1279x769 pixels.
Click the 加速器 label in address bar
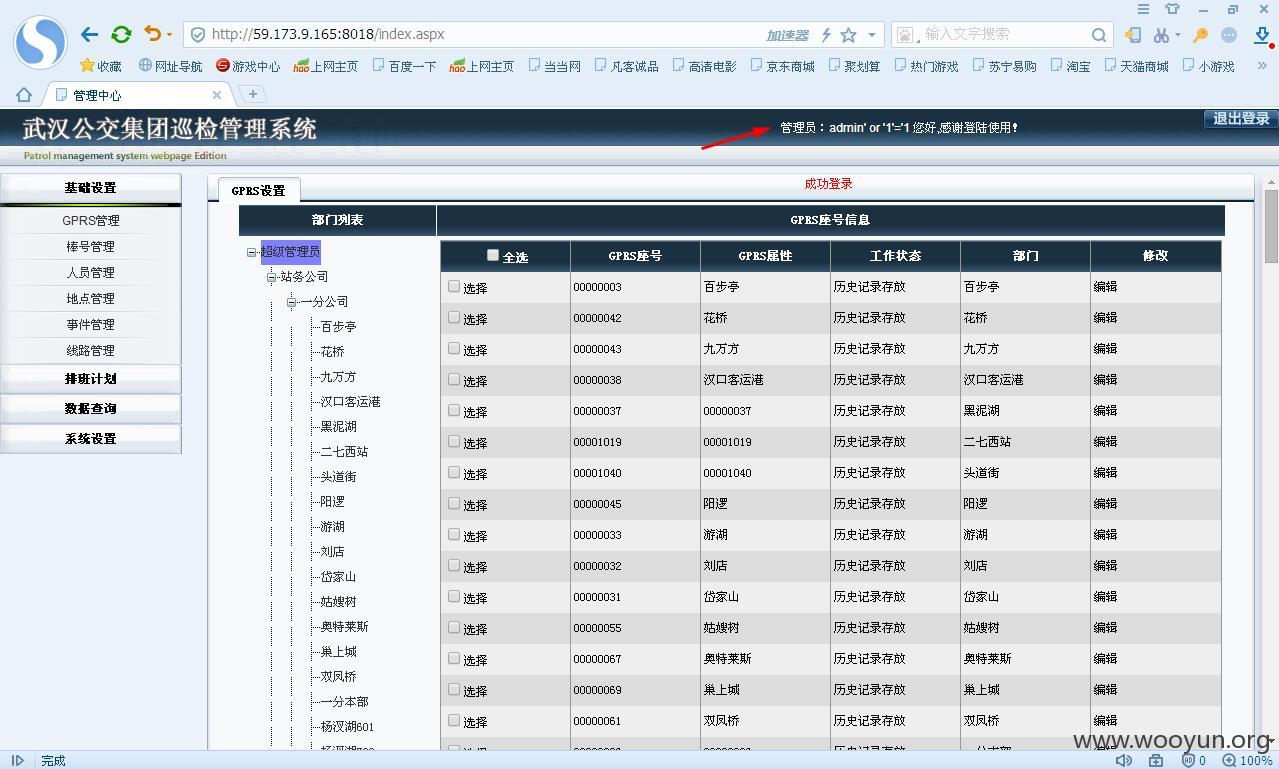[787, 35]
